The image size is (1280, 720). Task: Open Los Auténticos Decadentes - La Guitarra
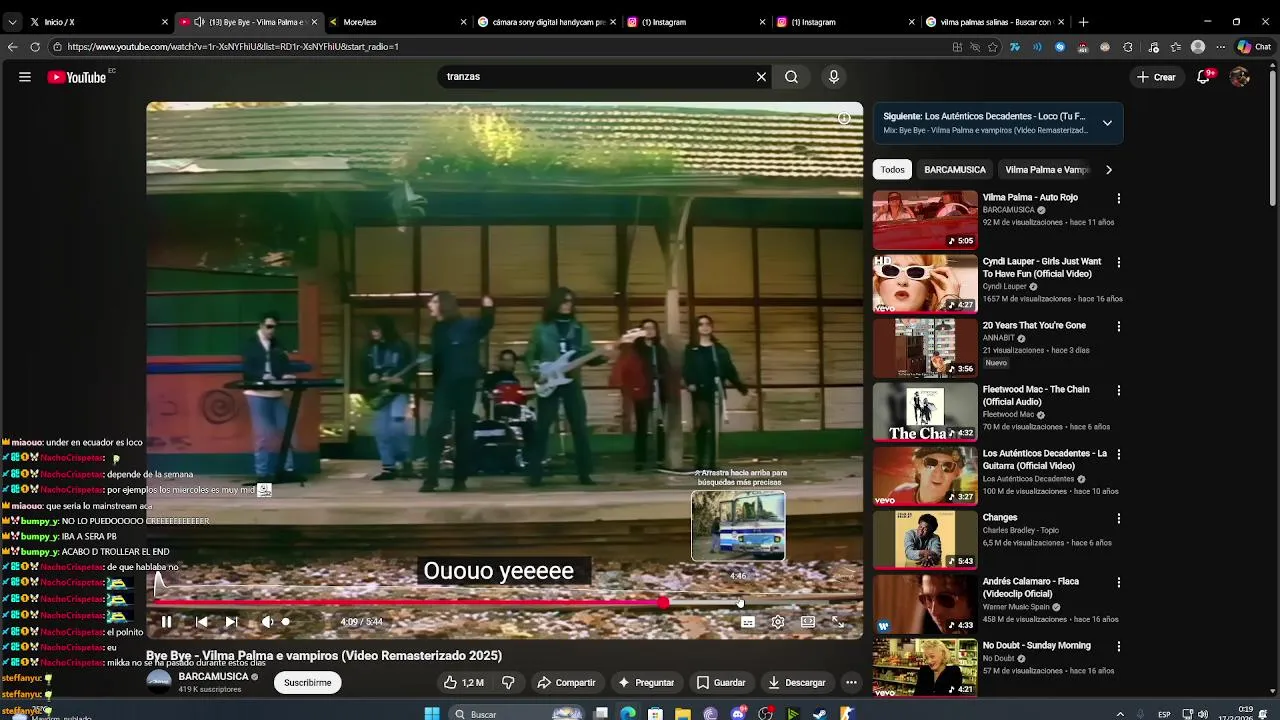[x=925, y=476]
